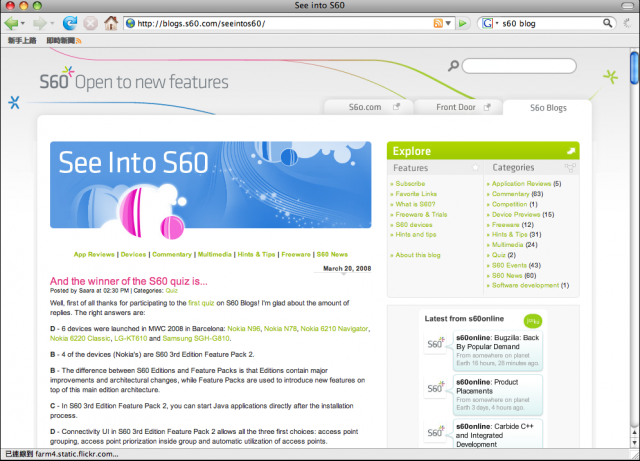Open the Devices navigation link
The width and height of the screenshot is (640, 461).
pyautogui.click(x=133, y=254)
